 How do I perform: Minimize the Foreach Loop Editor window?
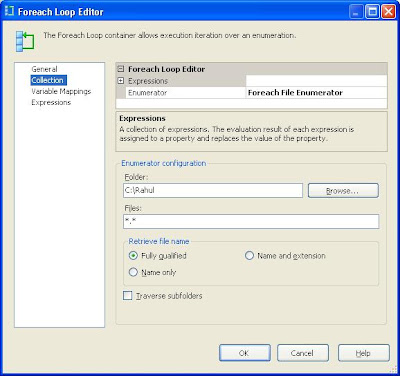(356, 12)
